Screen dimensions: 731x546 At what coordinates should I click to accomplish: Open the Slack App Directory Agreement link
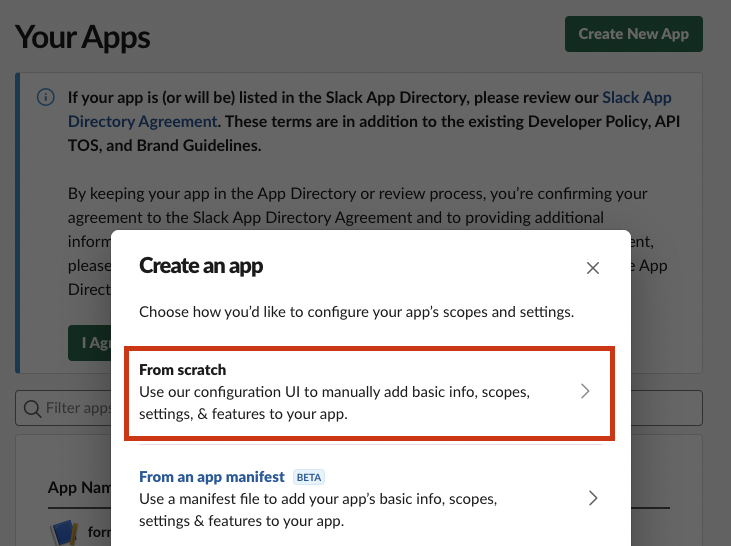click(x=369, y=109)
